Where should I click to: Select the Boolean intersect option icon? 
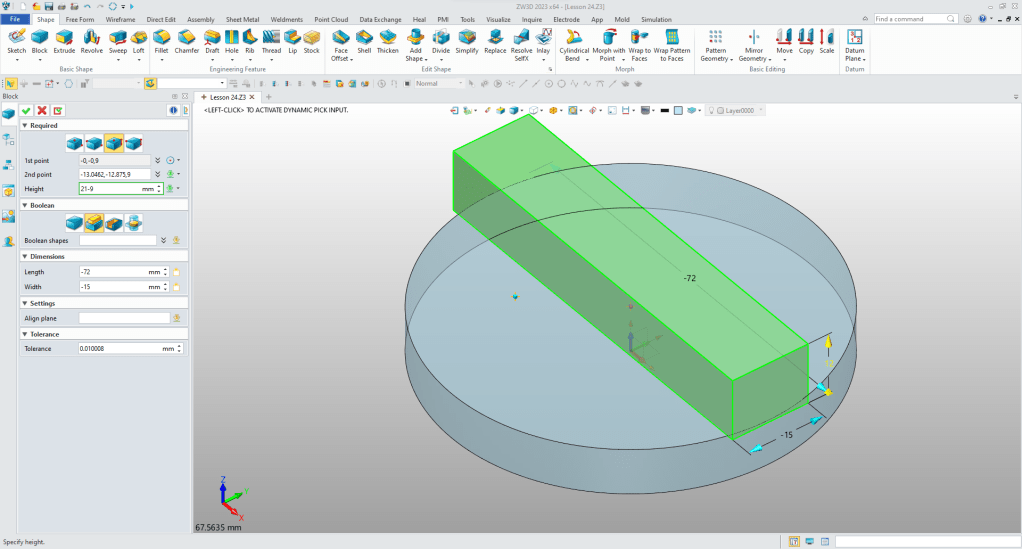pos(133,221)
